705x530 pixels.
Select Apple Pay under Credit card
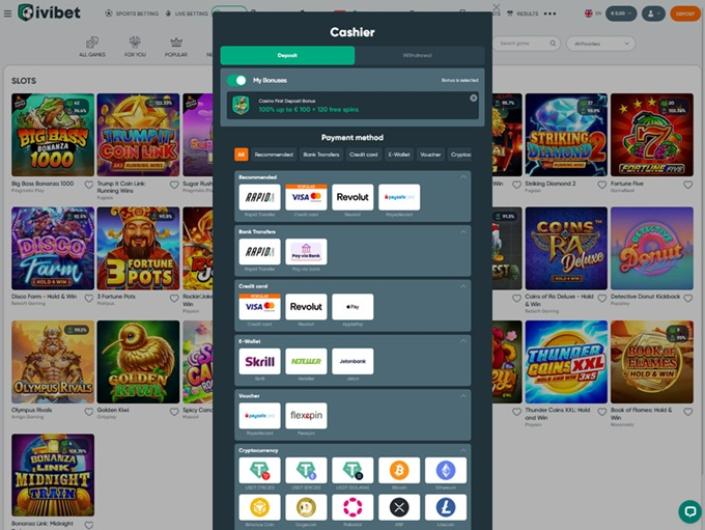(x=352, y=307)
